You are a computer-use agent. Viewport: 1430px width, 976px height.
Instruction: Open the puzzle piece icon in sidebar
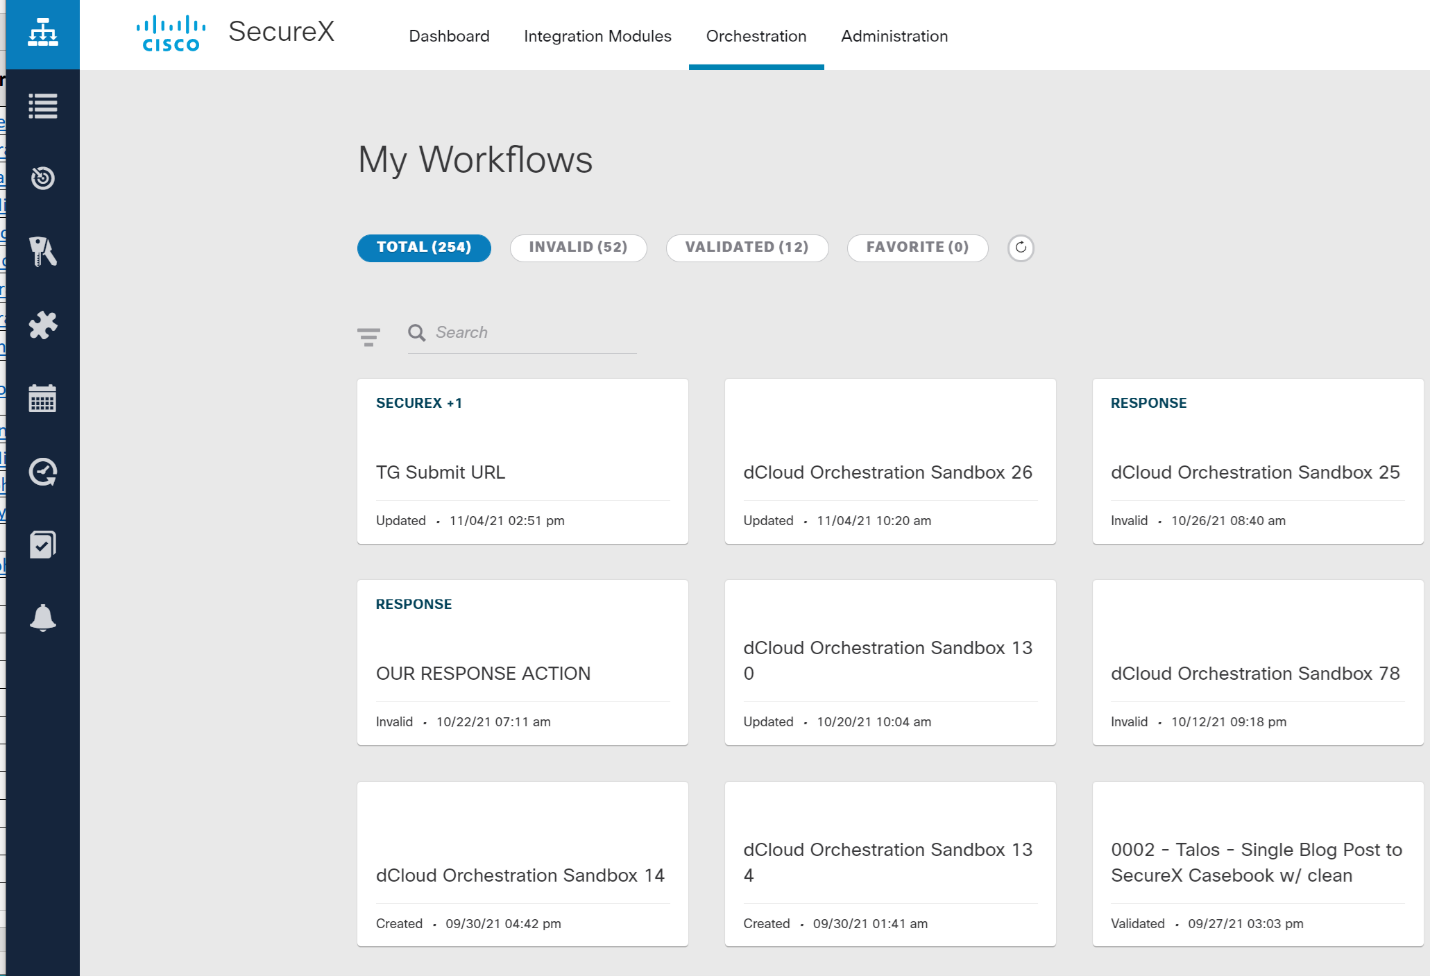click(43, 325)
